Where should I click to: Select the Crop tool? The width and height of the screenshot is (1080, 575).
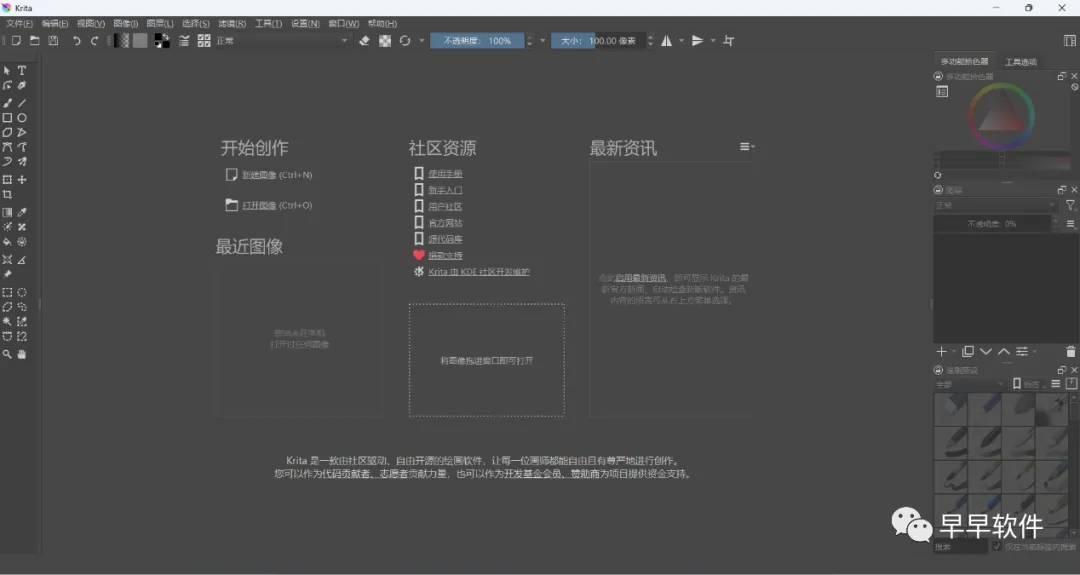[8, 194]
